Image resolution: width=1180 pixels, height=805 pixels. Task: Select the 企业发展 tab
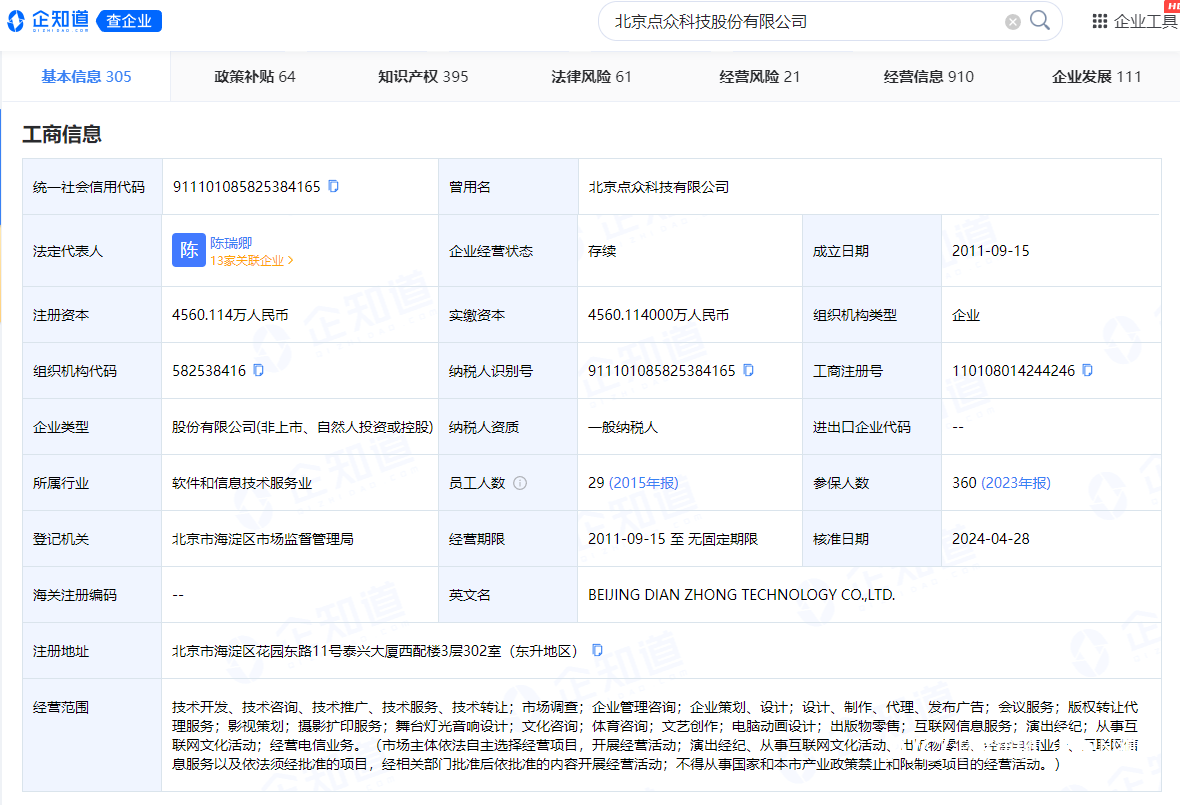coord(1096,77)
